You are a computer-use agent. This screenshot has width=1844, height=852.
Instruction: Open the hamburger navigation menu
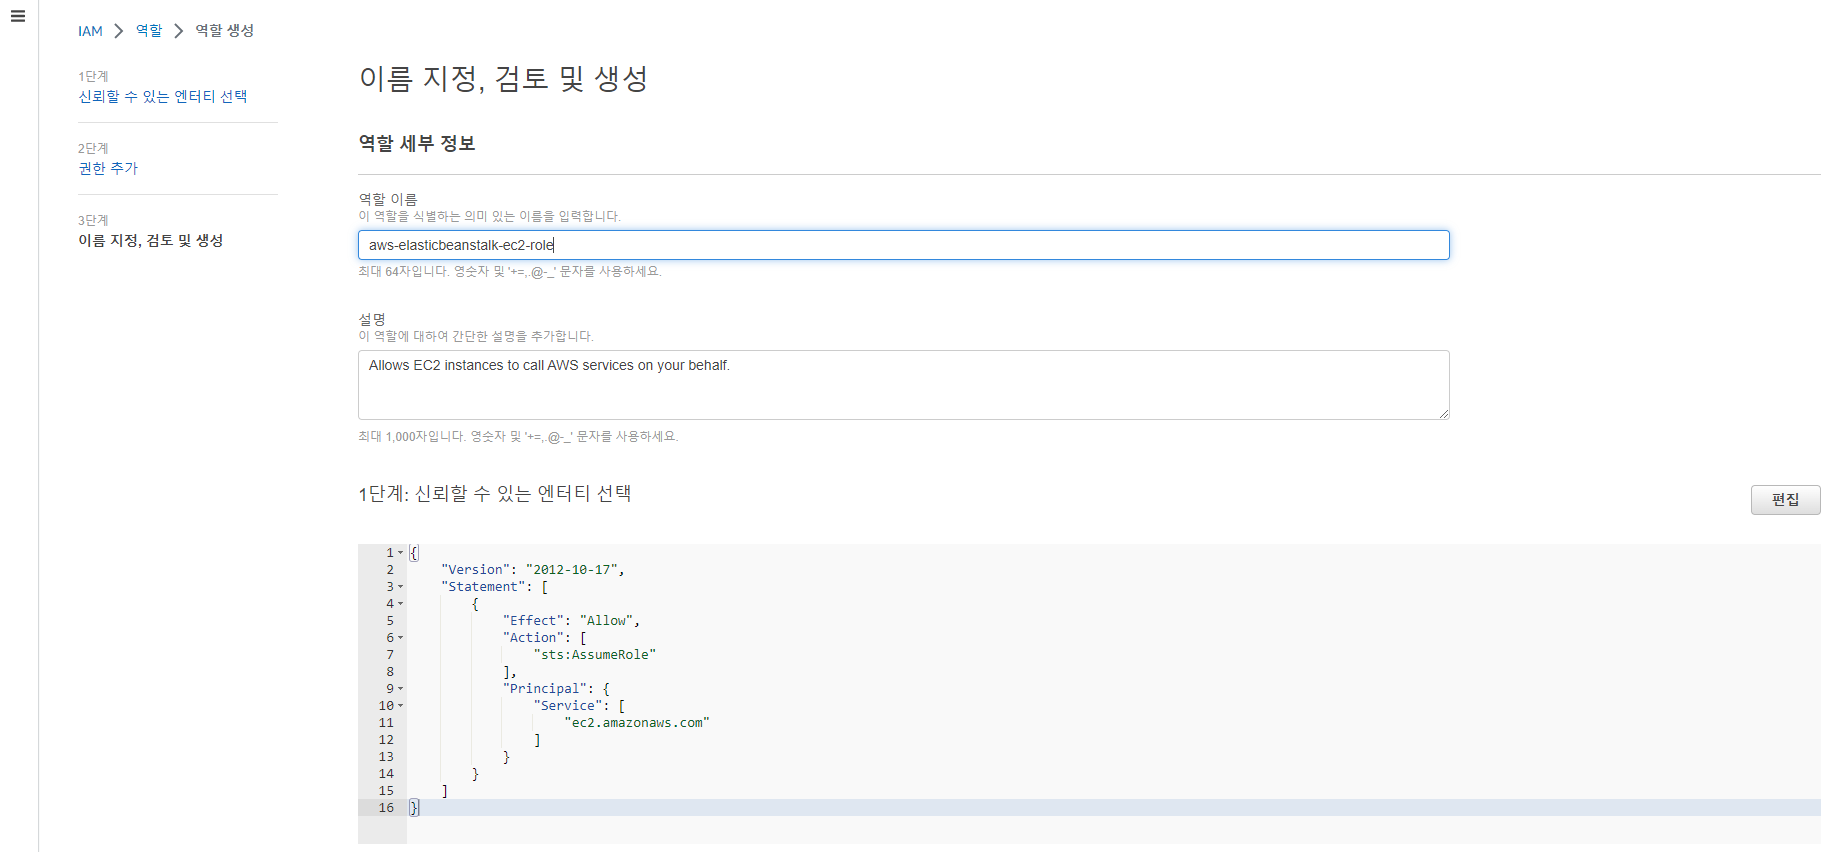point(18,16)
